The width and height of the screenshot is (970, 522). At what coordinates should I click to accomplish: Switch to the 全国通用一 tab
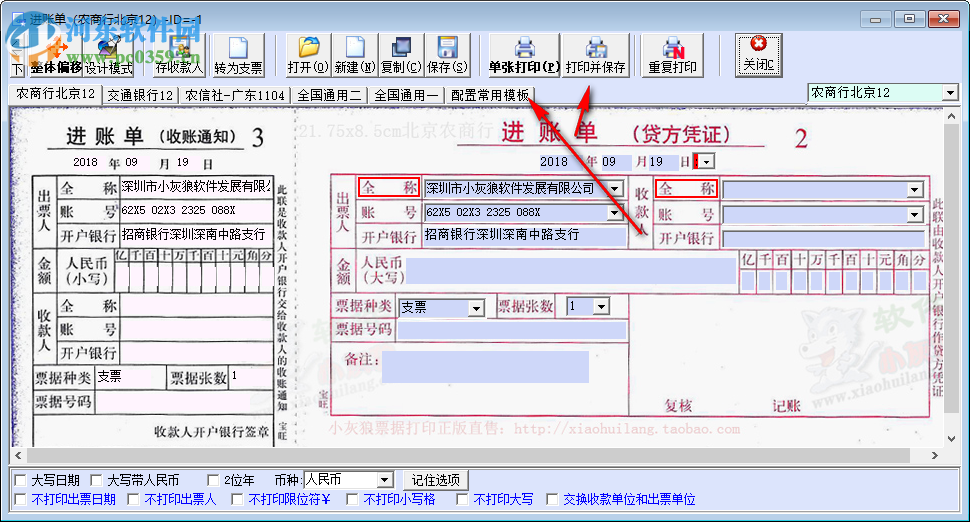click(x=406, y=95)
